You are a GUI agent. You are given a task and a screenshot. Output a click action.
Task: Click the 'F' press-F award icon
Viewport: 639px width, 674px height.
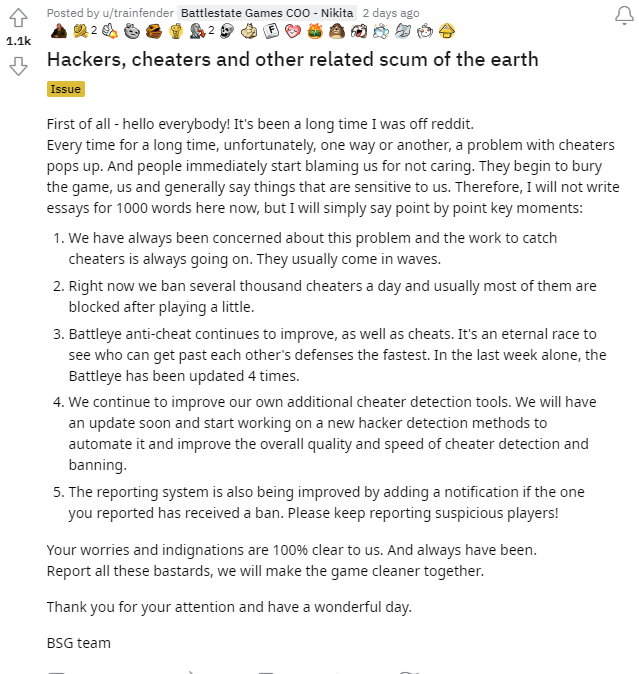click(269, 31)
